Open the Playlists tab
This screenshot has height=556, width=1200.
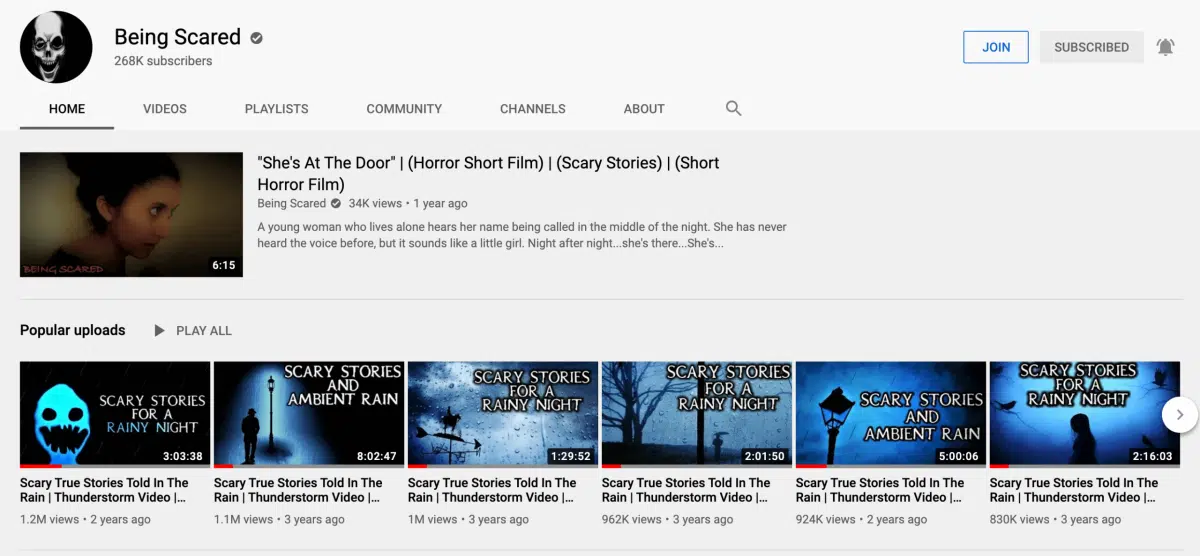pyautogui.click(x=277, y=109)
